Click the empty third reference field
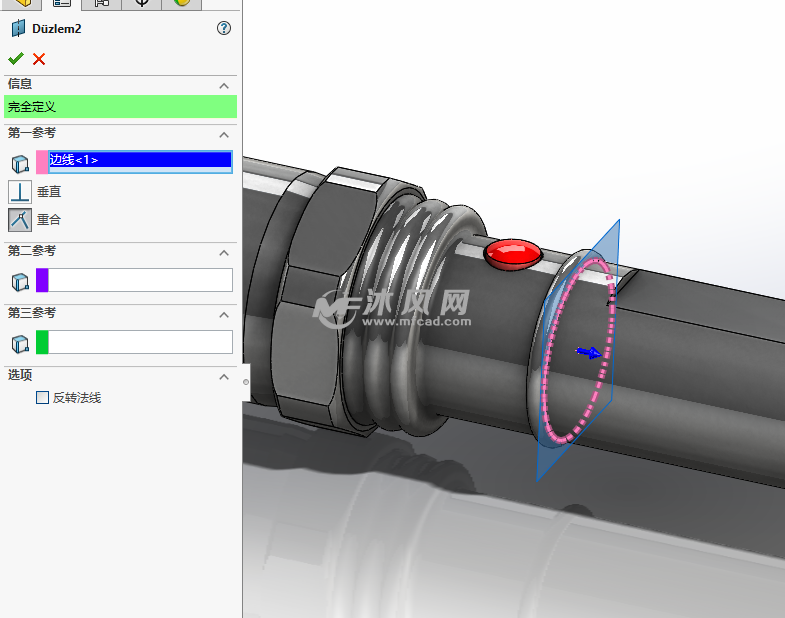785x618 pixels. click(140, 342)
